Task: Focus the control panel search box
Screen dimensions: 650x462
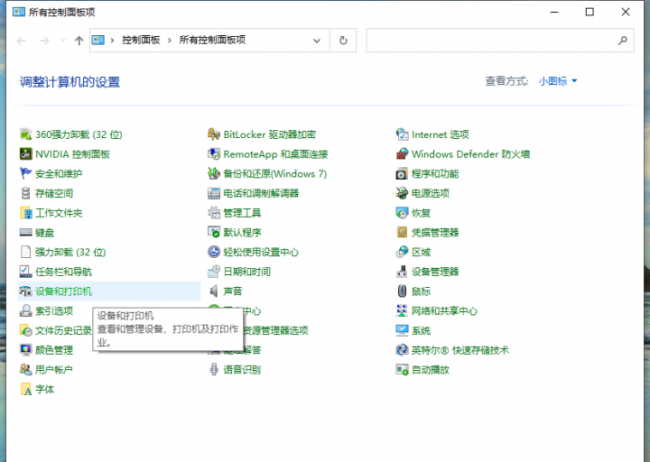Action: [500, 40]
